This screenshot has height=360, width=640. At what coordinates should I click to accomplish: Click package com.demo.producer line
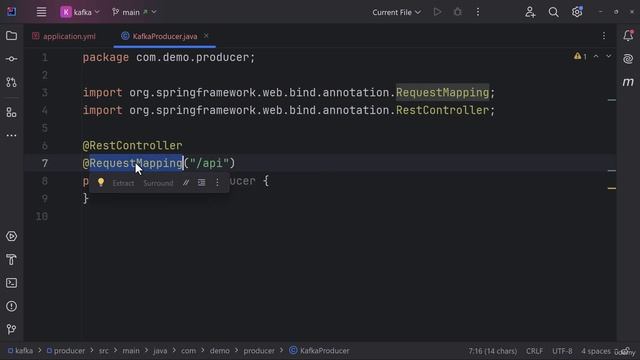point(169,58)
